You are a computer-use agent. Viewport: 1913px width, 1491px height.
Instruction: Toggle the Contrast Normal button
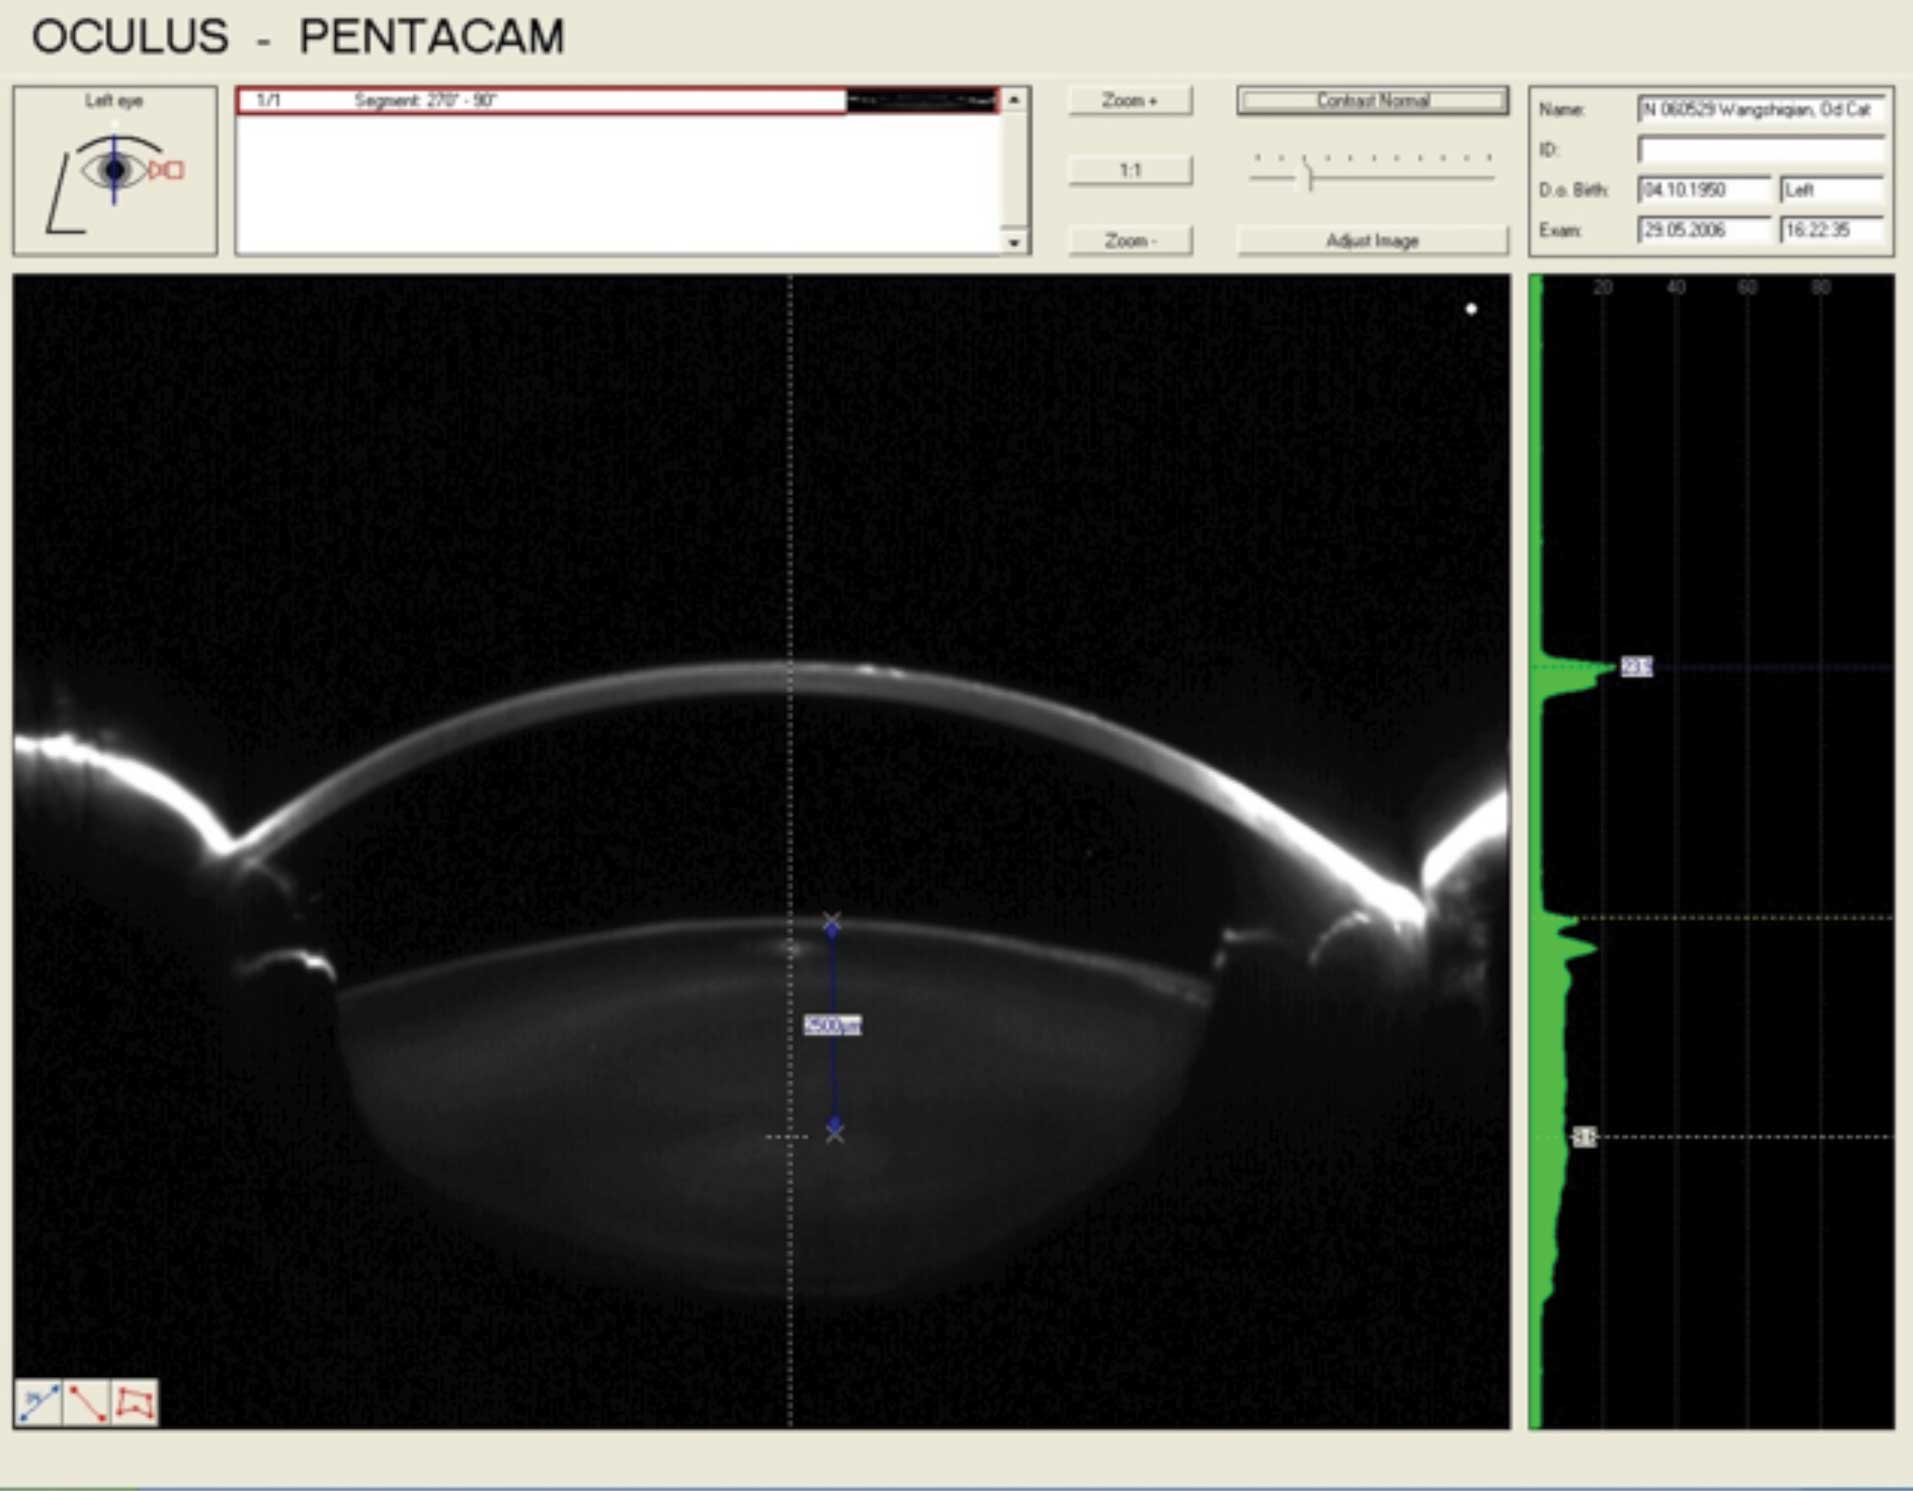[x=1372, y=100]
